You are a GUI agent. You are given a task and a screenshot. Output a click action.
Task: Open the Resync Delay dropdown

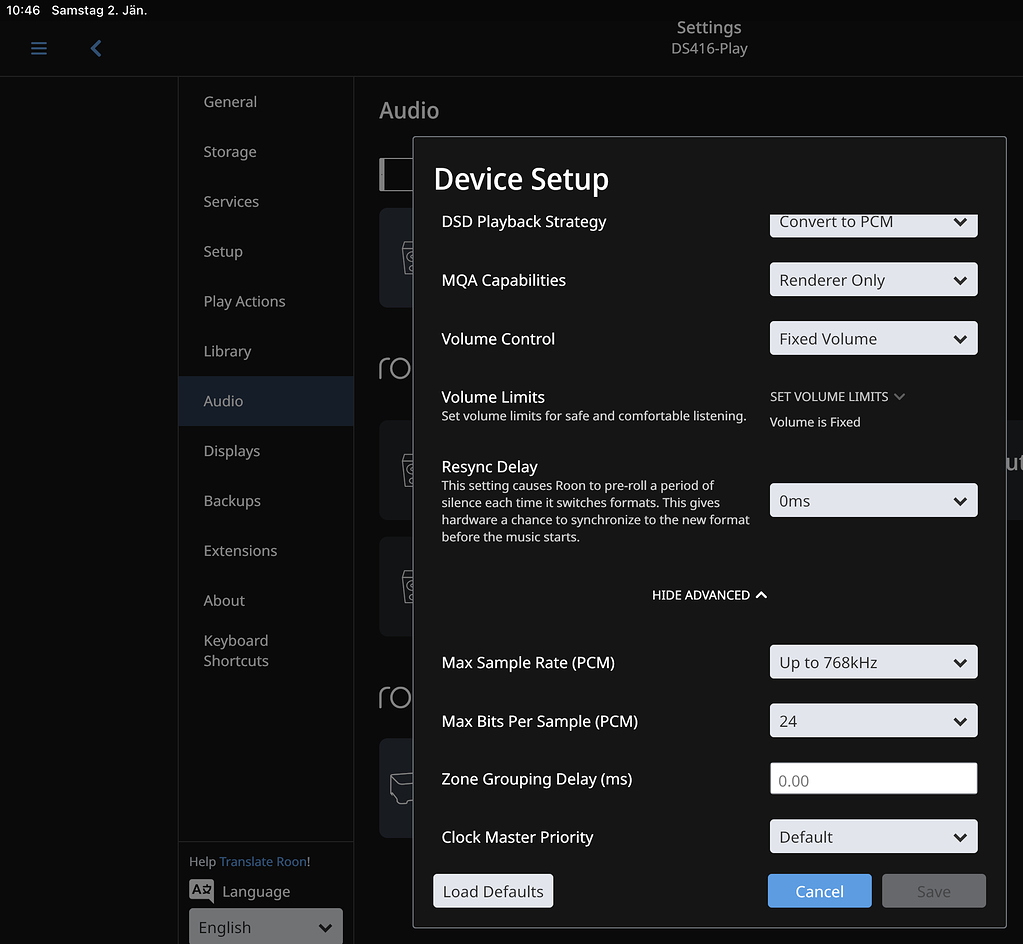click(872, 500)
